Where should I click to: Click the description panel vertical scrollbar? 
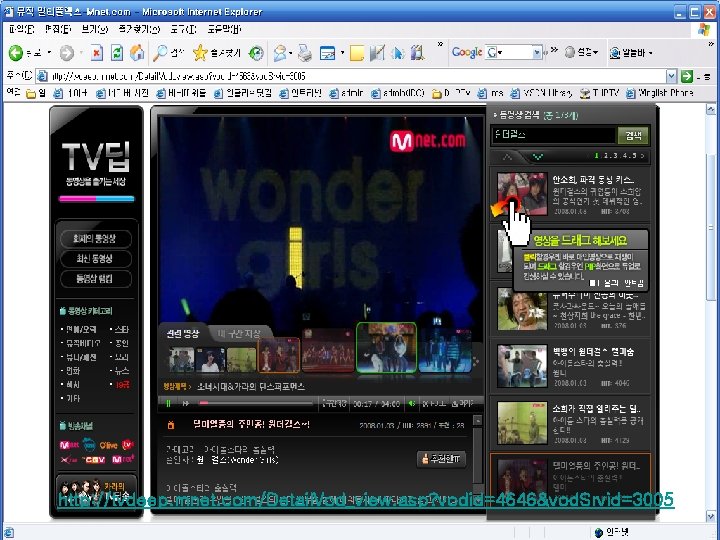point(478,452)
